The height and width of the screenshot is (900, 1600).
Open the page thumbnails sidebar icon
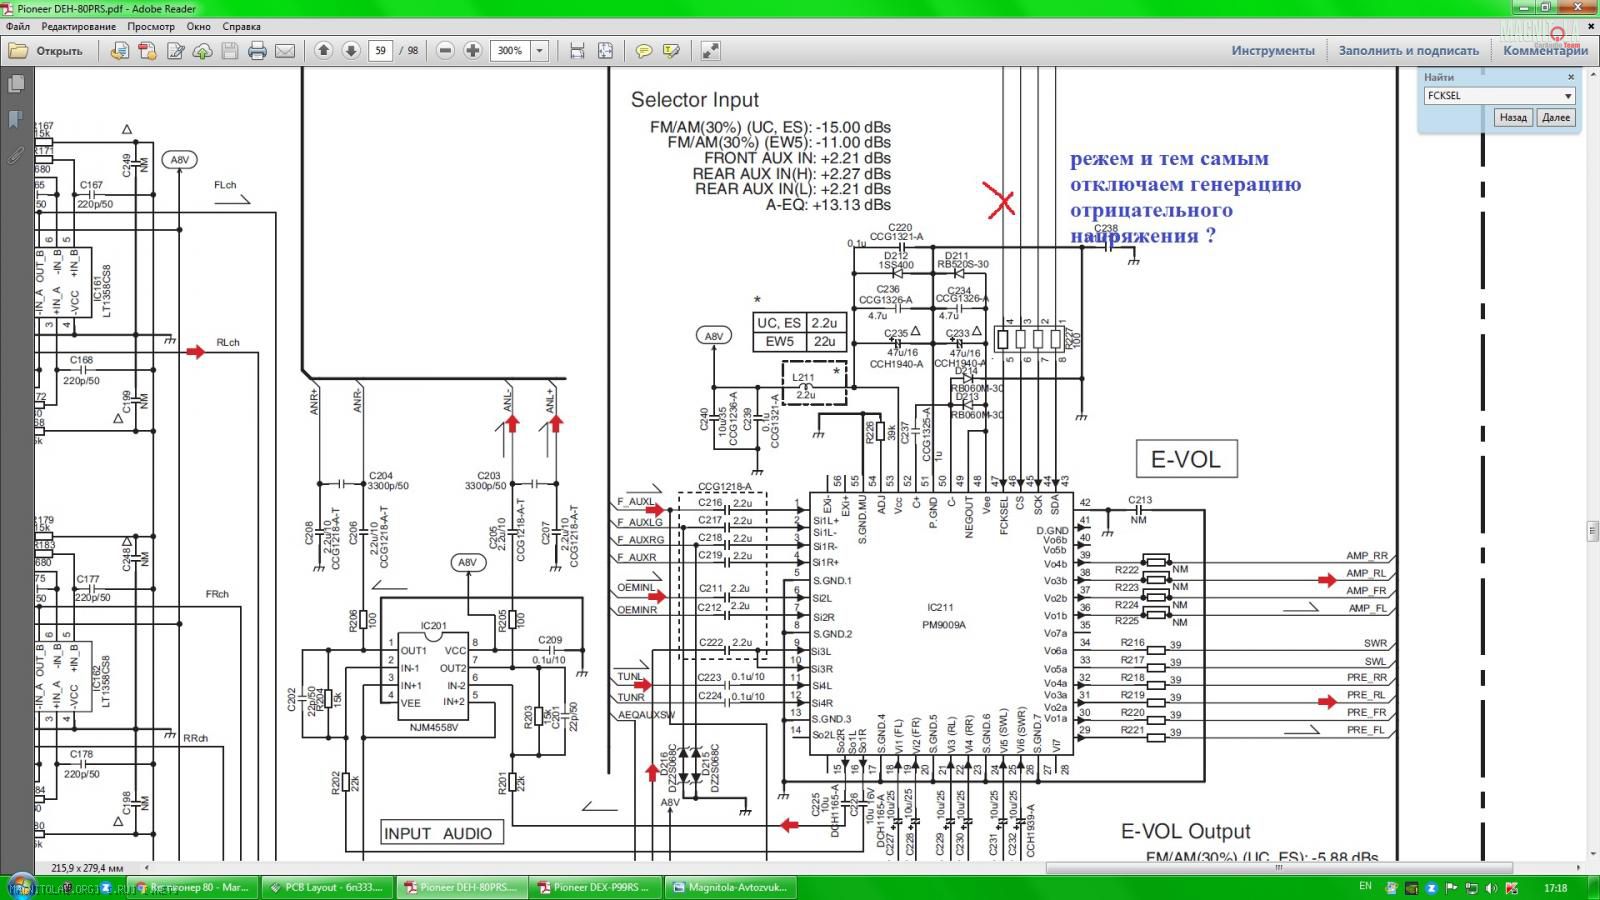[16, 85]
